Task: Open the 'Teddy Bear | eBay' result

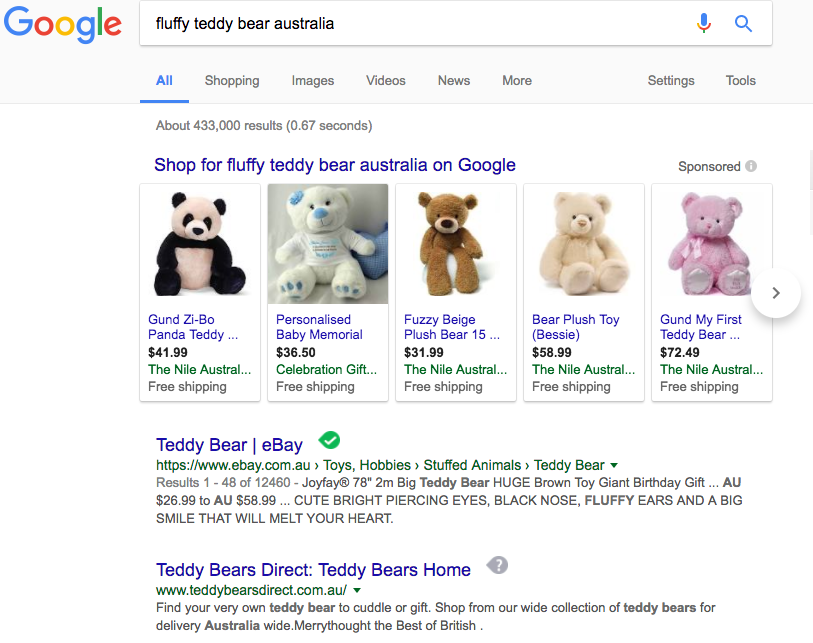Action: click(x=229, y=445)
